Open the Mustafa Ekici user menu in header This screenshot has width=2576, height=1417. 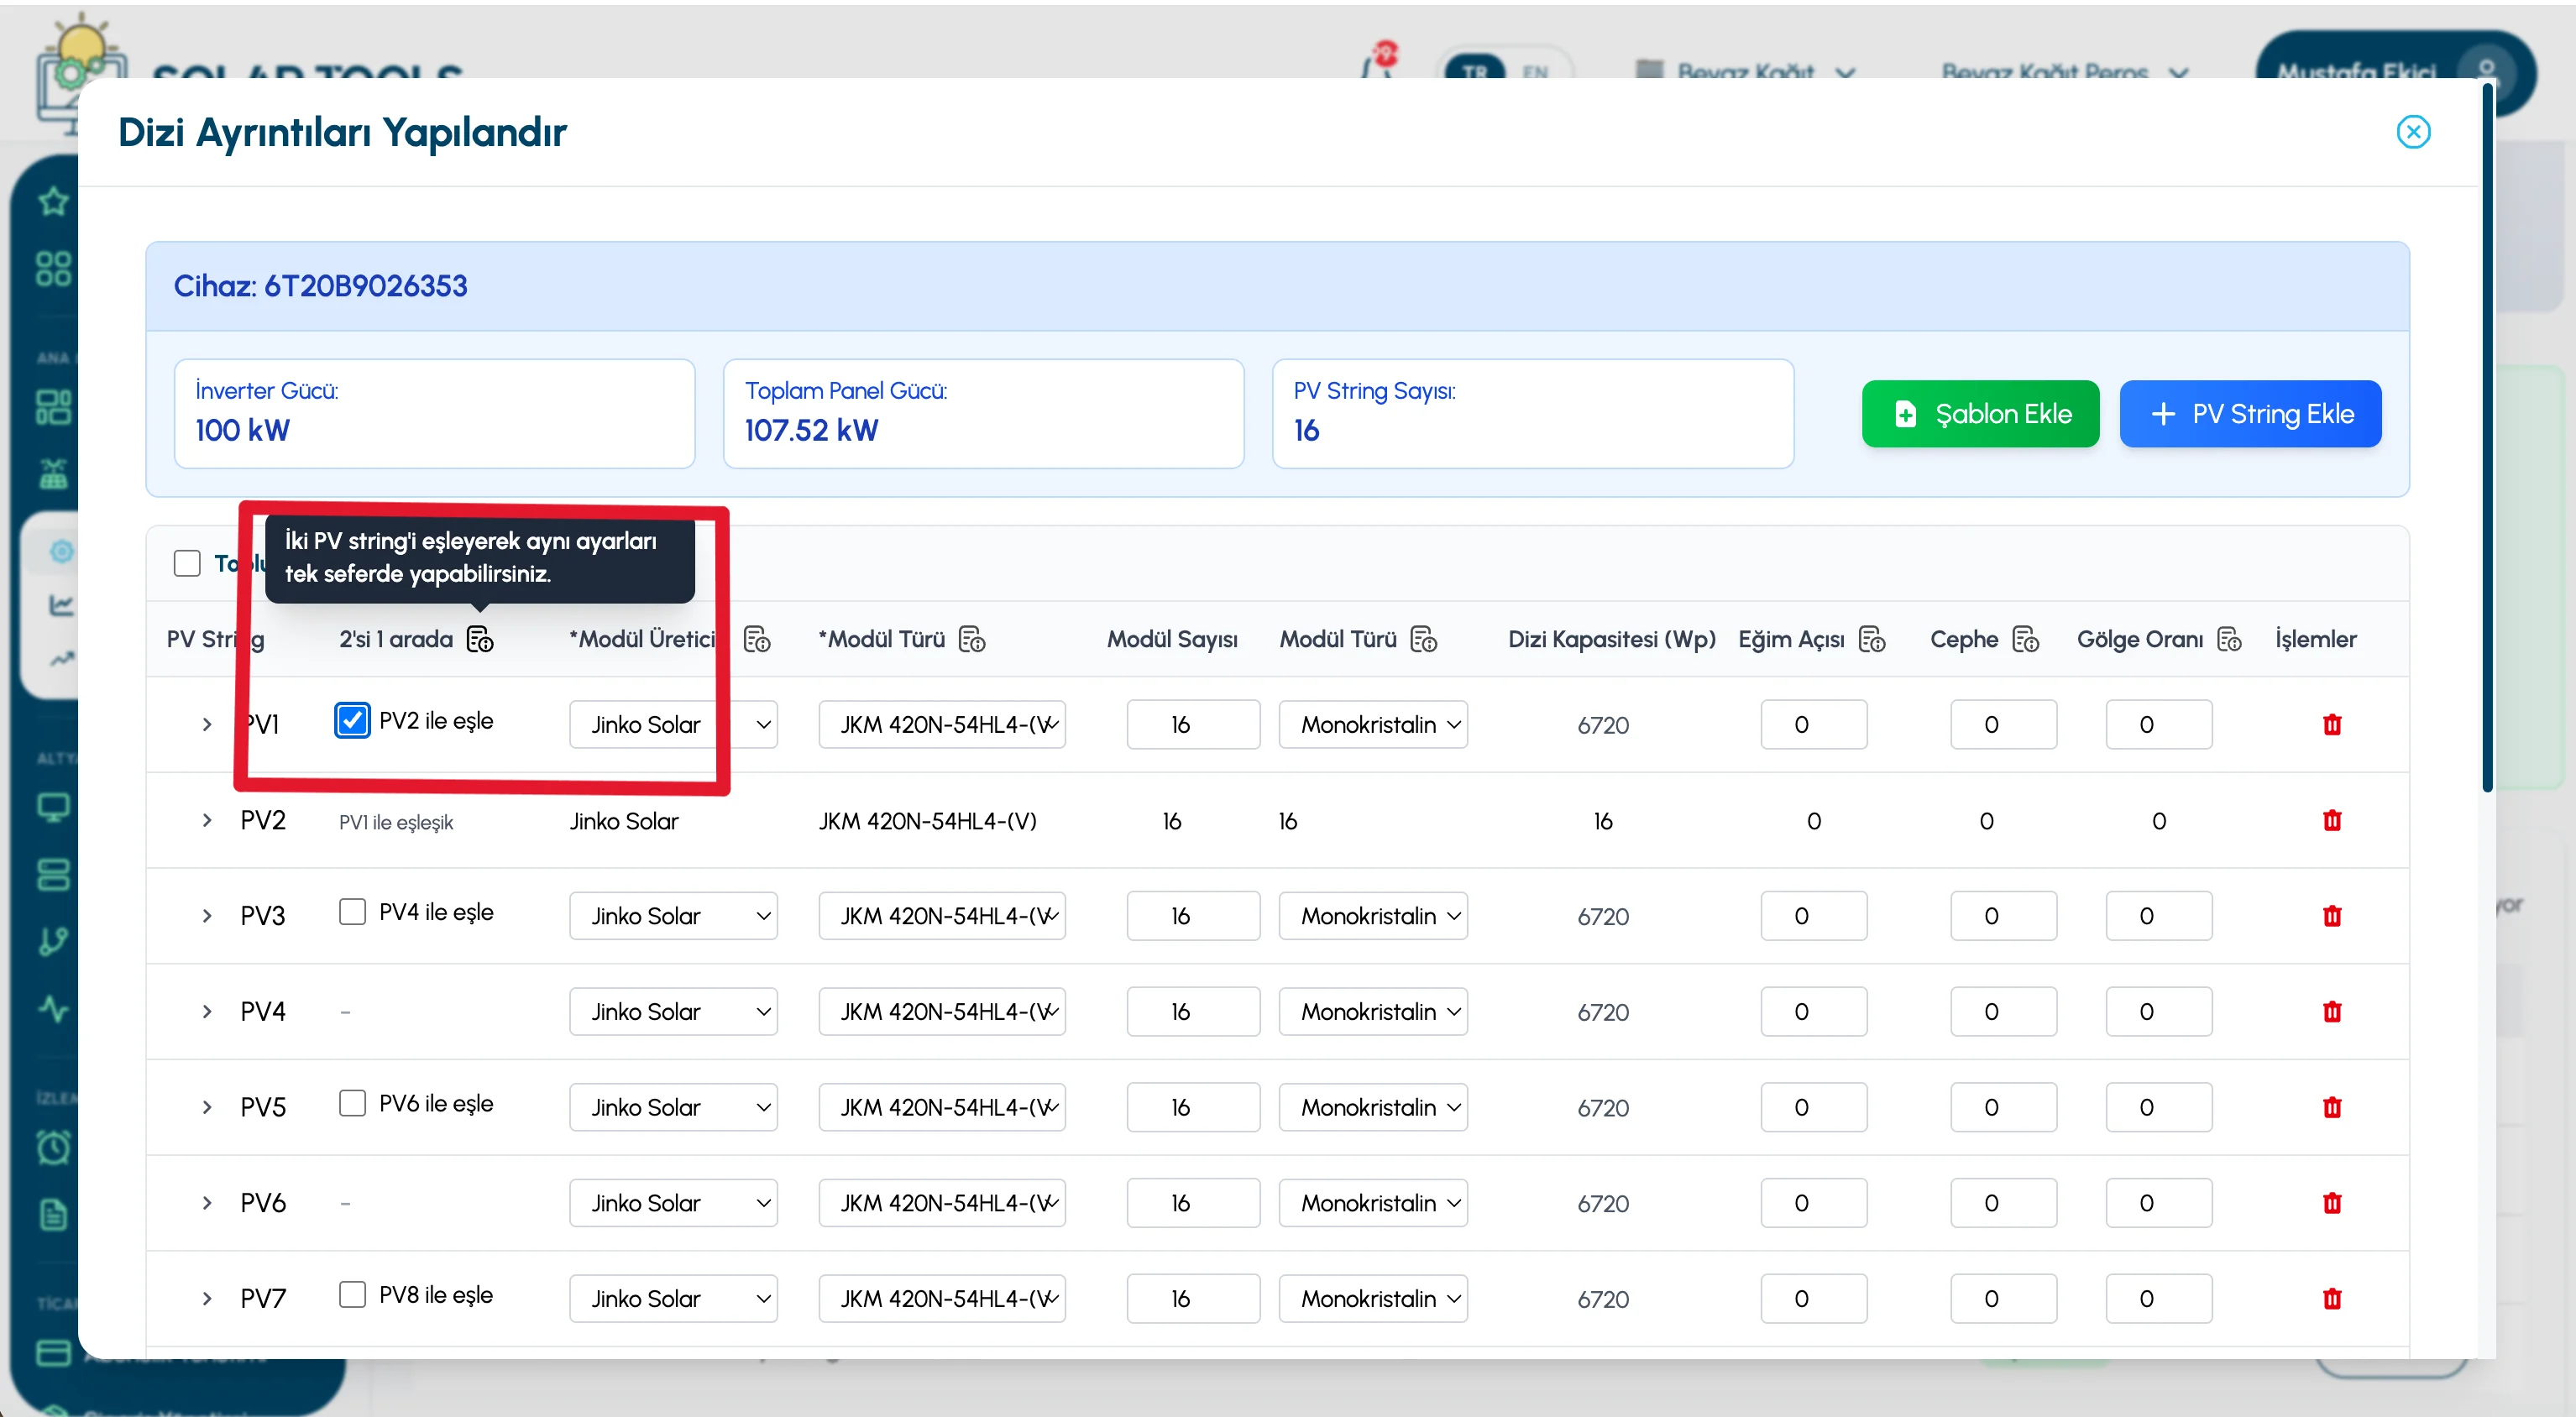point(2395,72)
